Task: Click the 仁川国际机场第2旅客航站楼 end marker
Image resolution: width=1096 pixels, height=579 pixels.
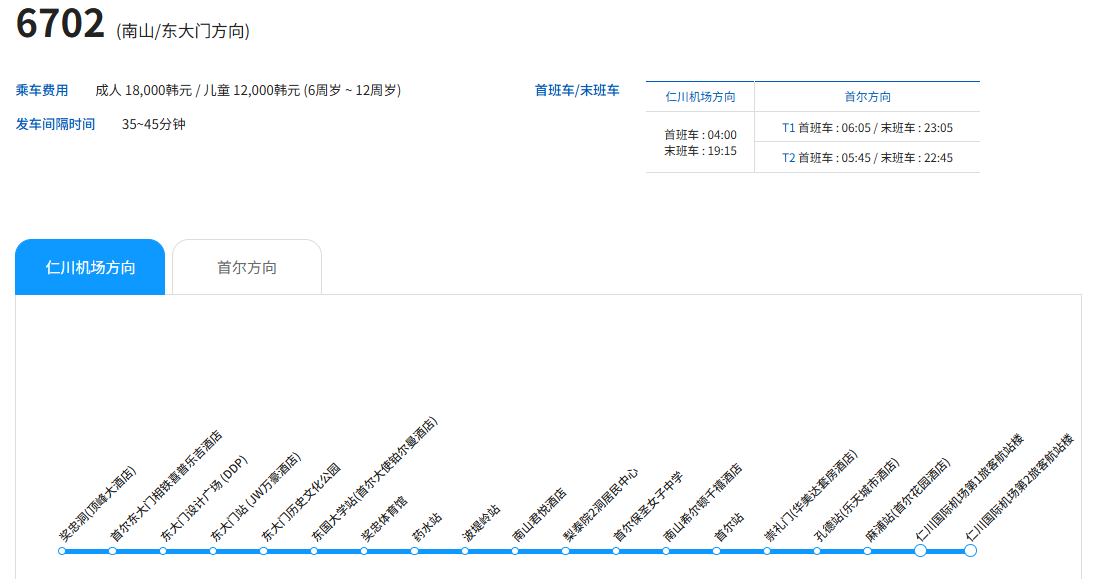Action: coord(970,550)
